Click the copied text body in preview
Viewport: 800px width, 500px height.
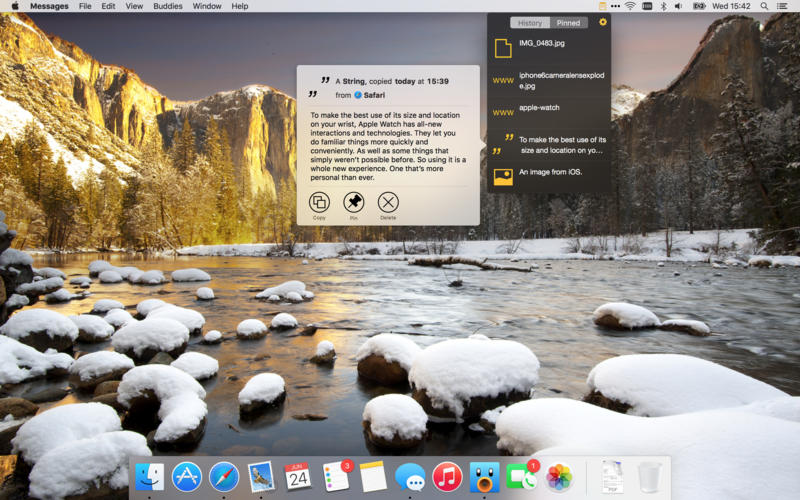pos(388,146)
